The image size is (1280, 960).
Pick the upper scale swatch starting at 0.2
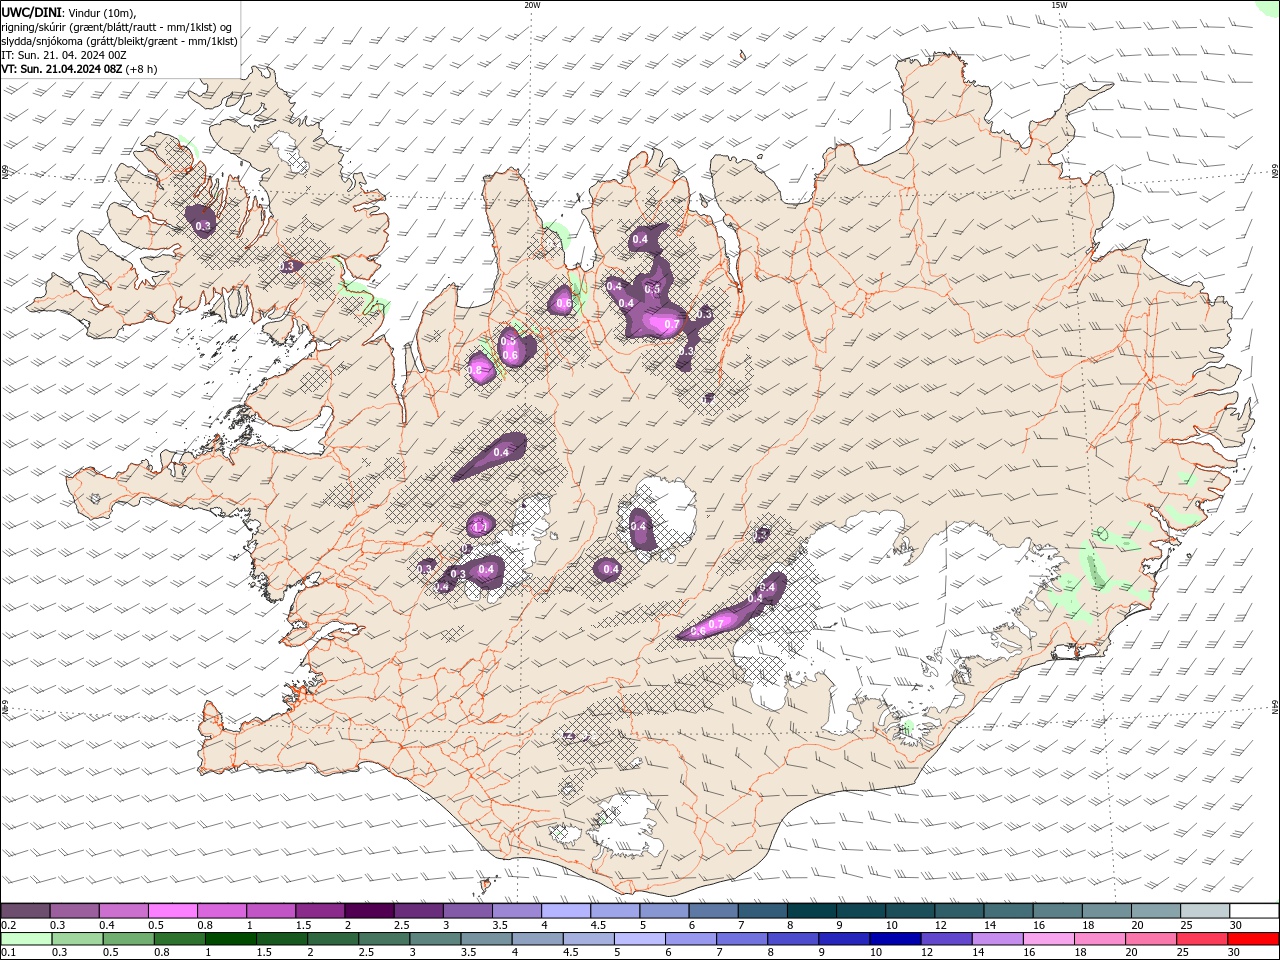coord(26,911)
